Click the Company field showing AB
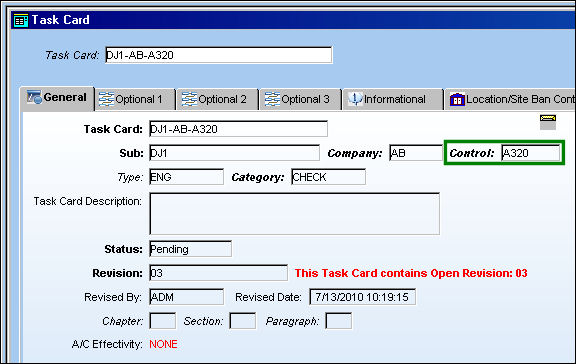576x364 pixels. (x=416, y=153)
